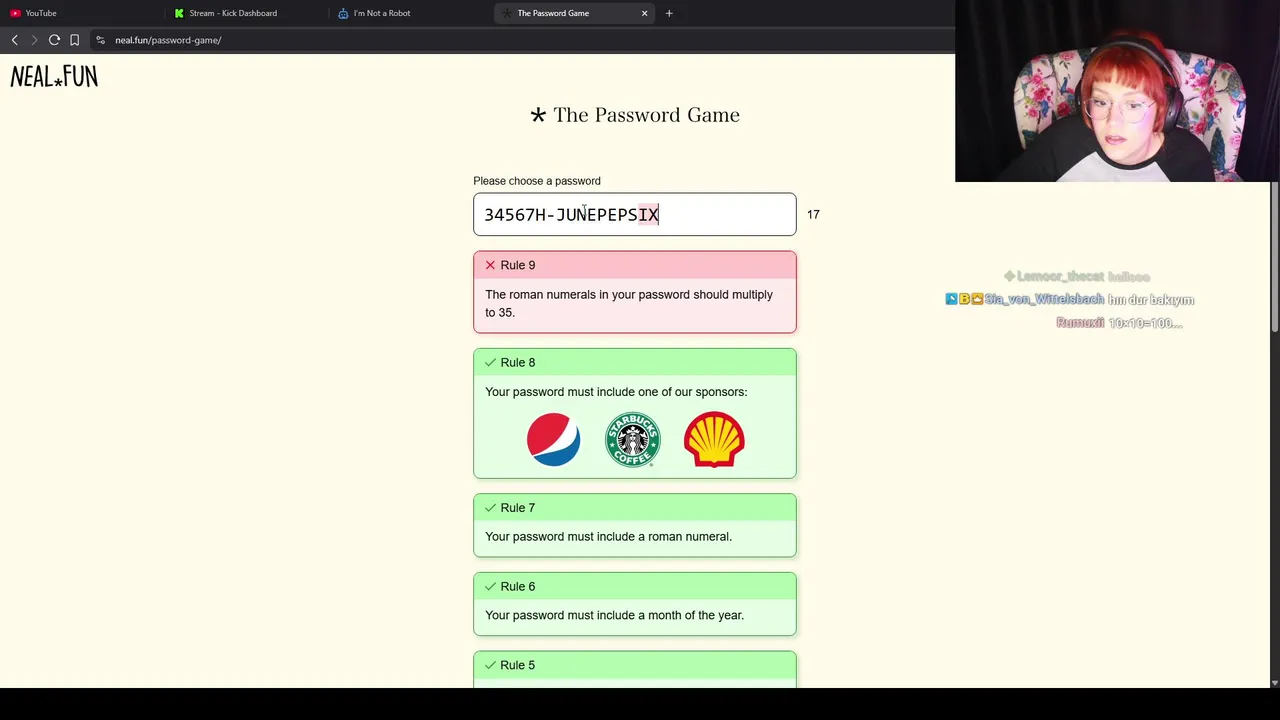This screenshot has height=720, width=1280.
Task: Switch to the I'm Not a Robot tab
Action: tap(410, 13)
